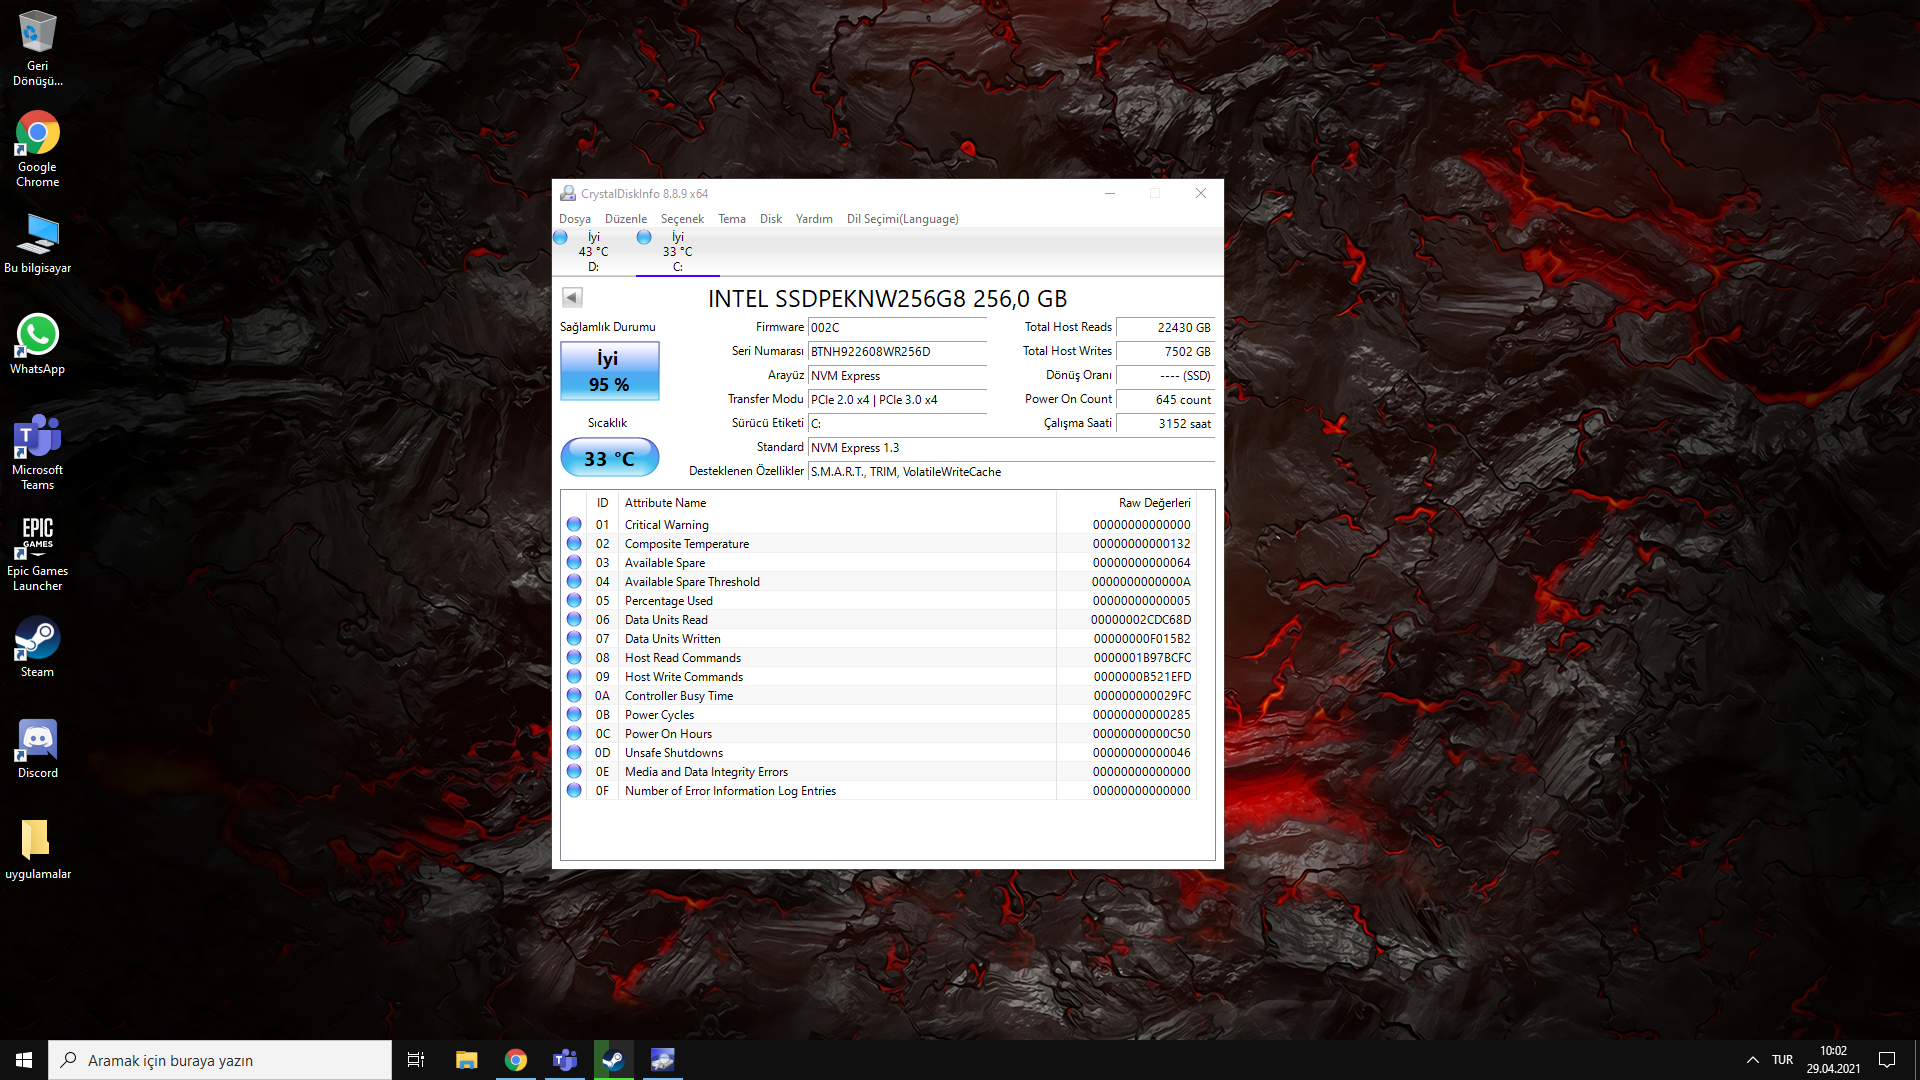Click the 33 °C temperature button
Viewport: 1920px width, 1080px height.
click(609, 458)
